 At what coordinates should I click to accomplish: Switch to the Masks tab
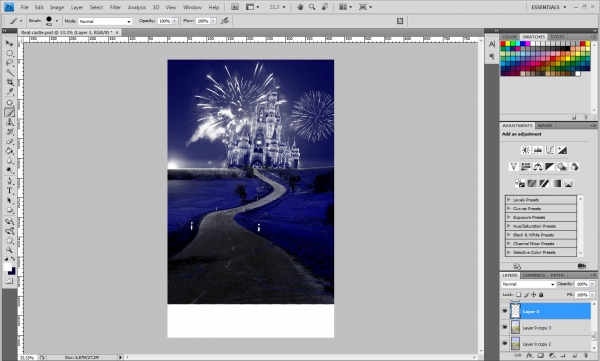[x=545, y=126]
